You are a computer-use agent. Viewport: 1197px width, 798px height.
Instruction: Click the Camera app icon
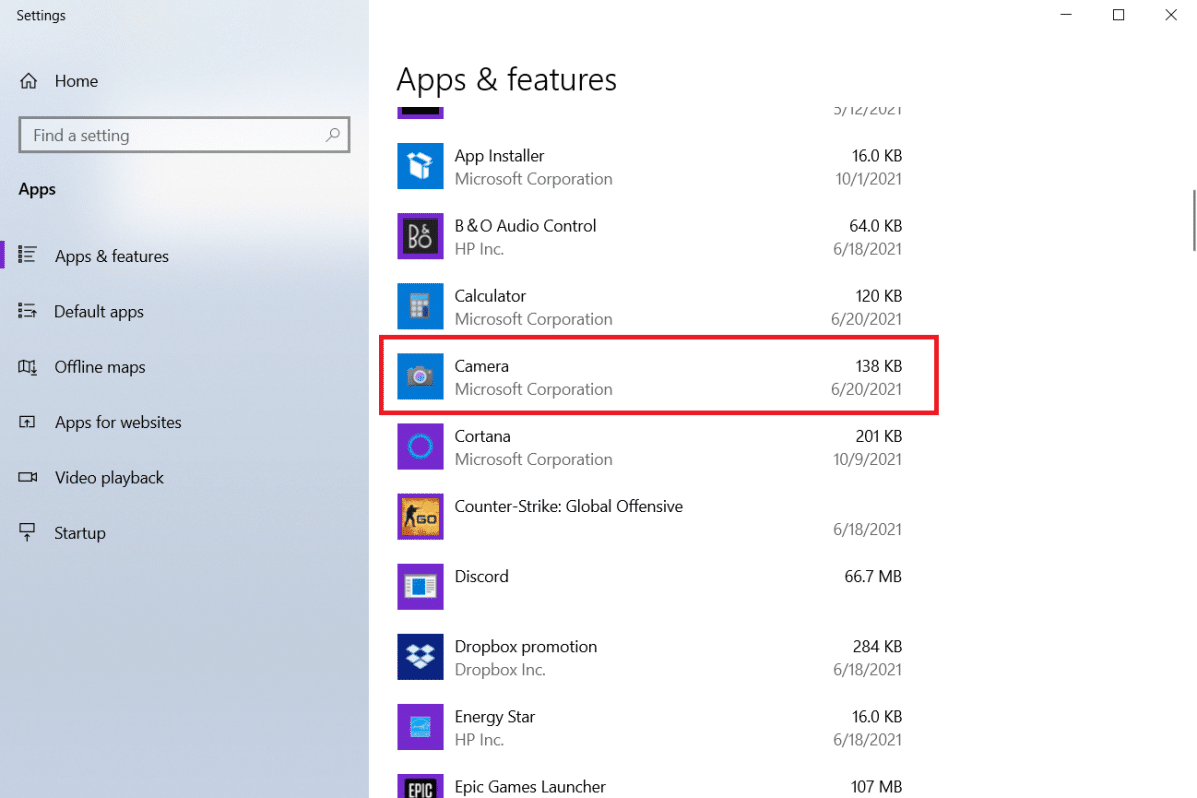pos(420,376)
